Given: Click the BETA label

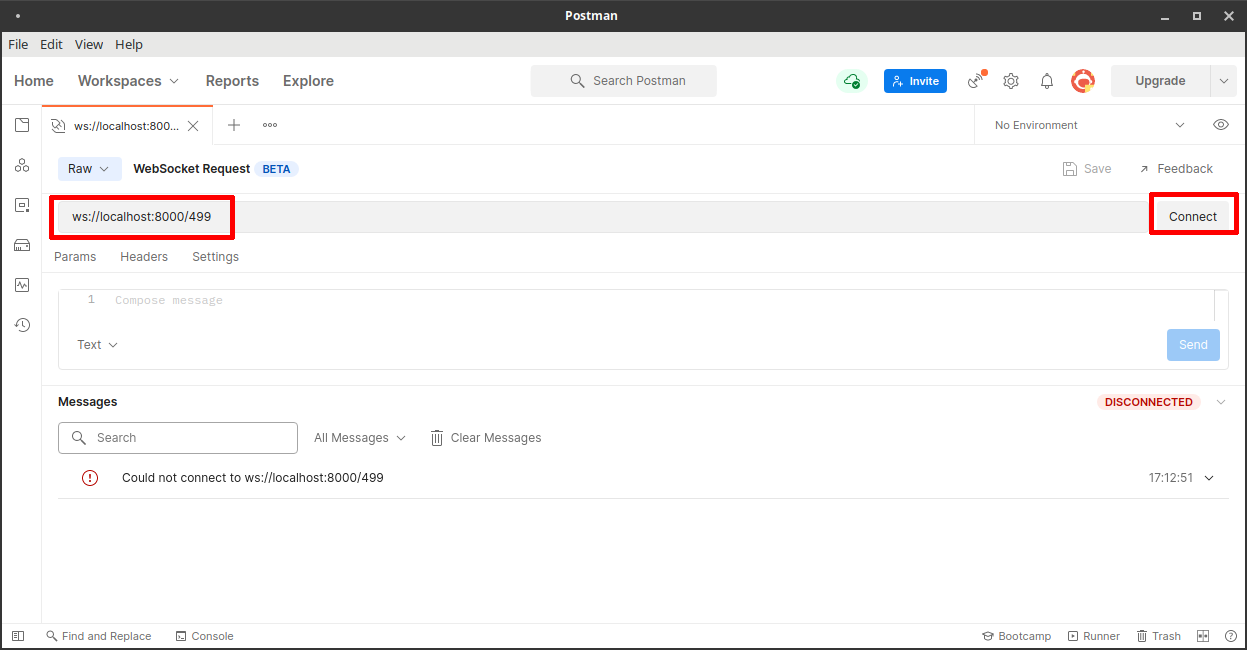Looking at the screenshot, I should click(x=277, y=169).
